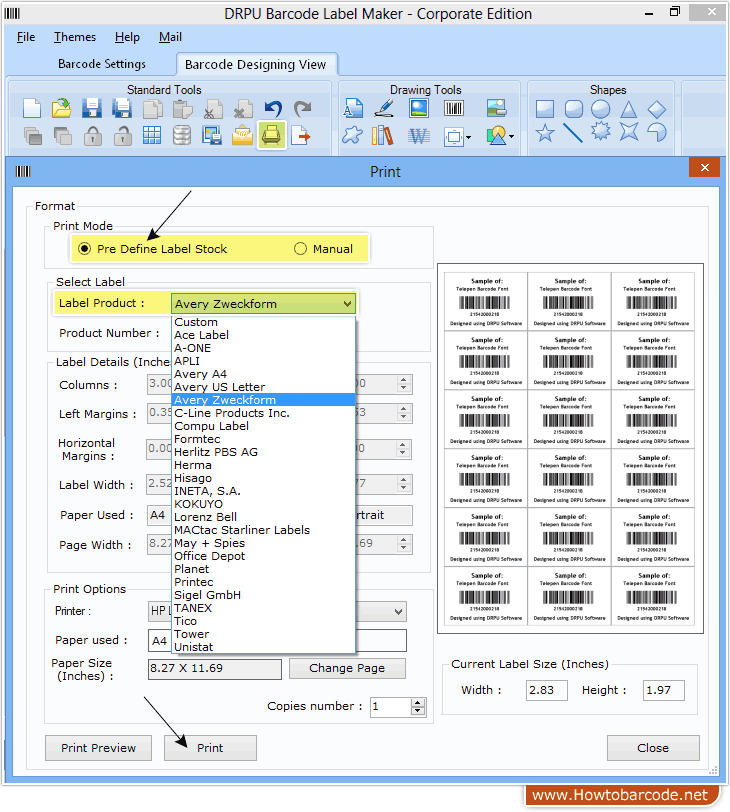730x812 pixels.
Task: Click the Undo arrow icon
Action: (x=273, y=109)
